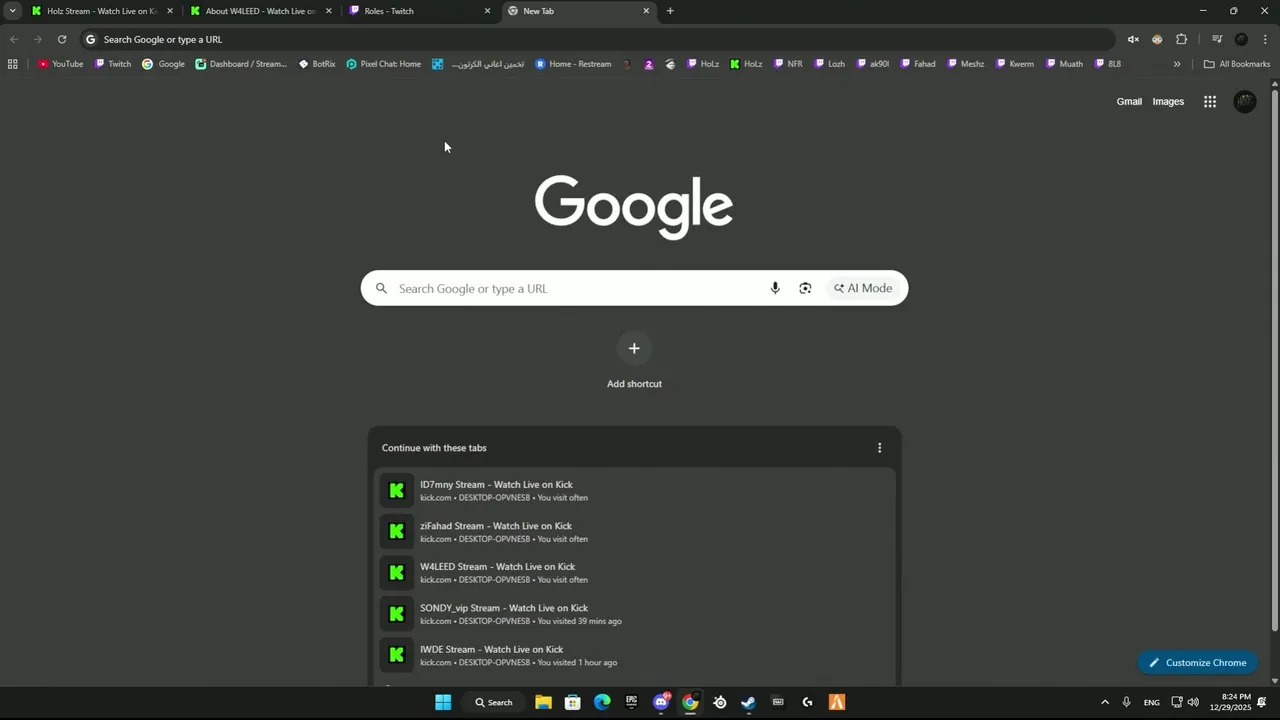The height and width of the screenshot is (720, 1280).
Task: Open the BotRix bookmark
Action: coord(317,64)
